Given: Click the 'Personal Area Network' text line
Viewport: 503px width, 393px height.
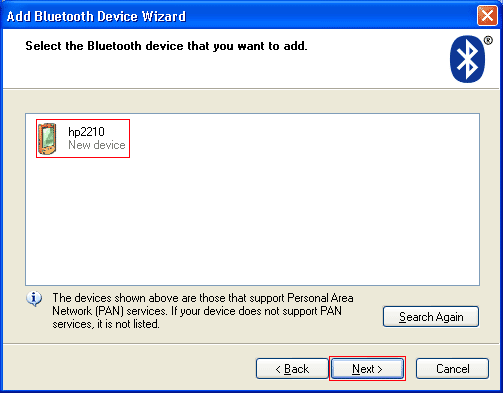Looking at the screenshot, I should [203, 298].
